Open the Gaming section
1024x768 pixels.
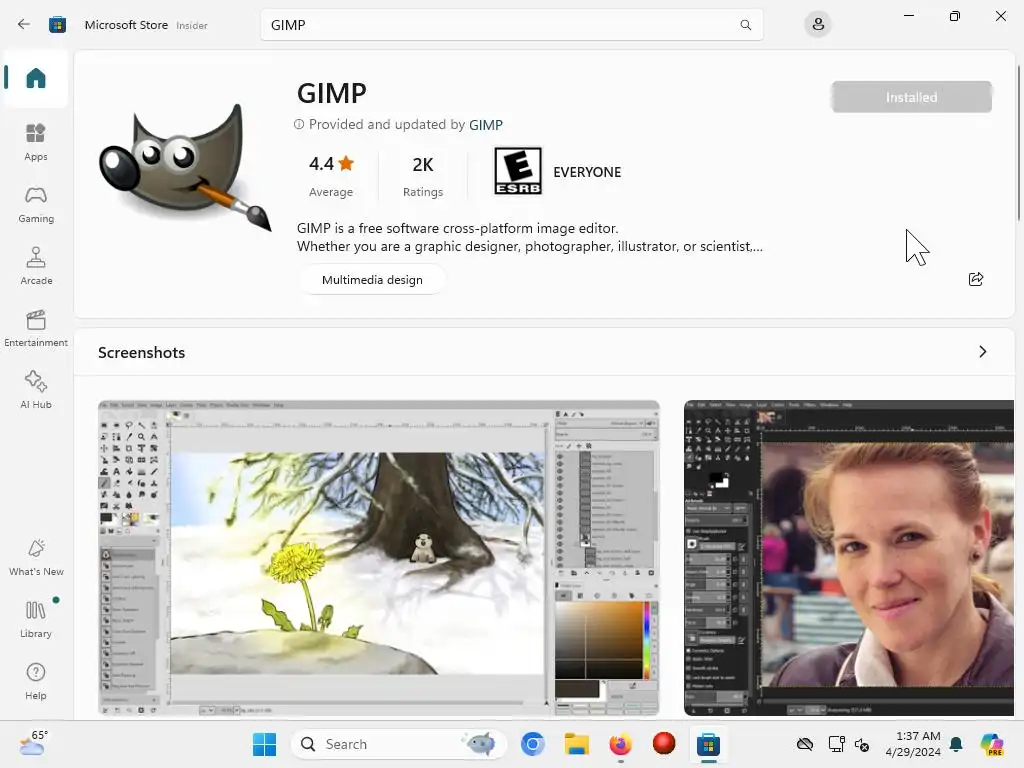(x=36, y=204)
